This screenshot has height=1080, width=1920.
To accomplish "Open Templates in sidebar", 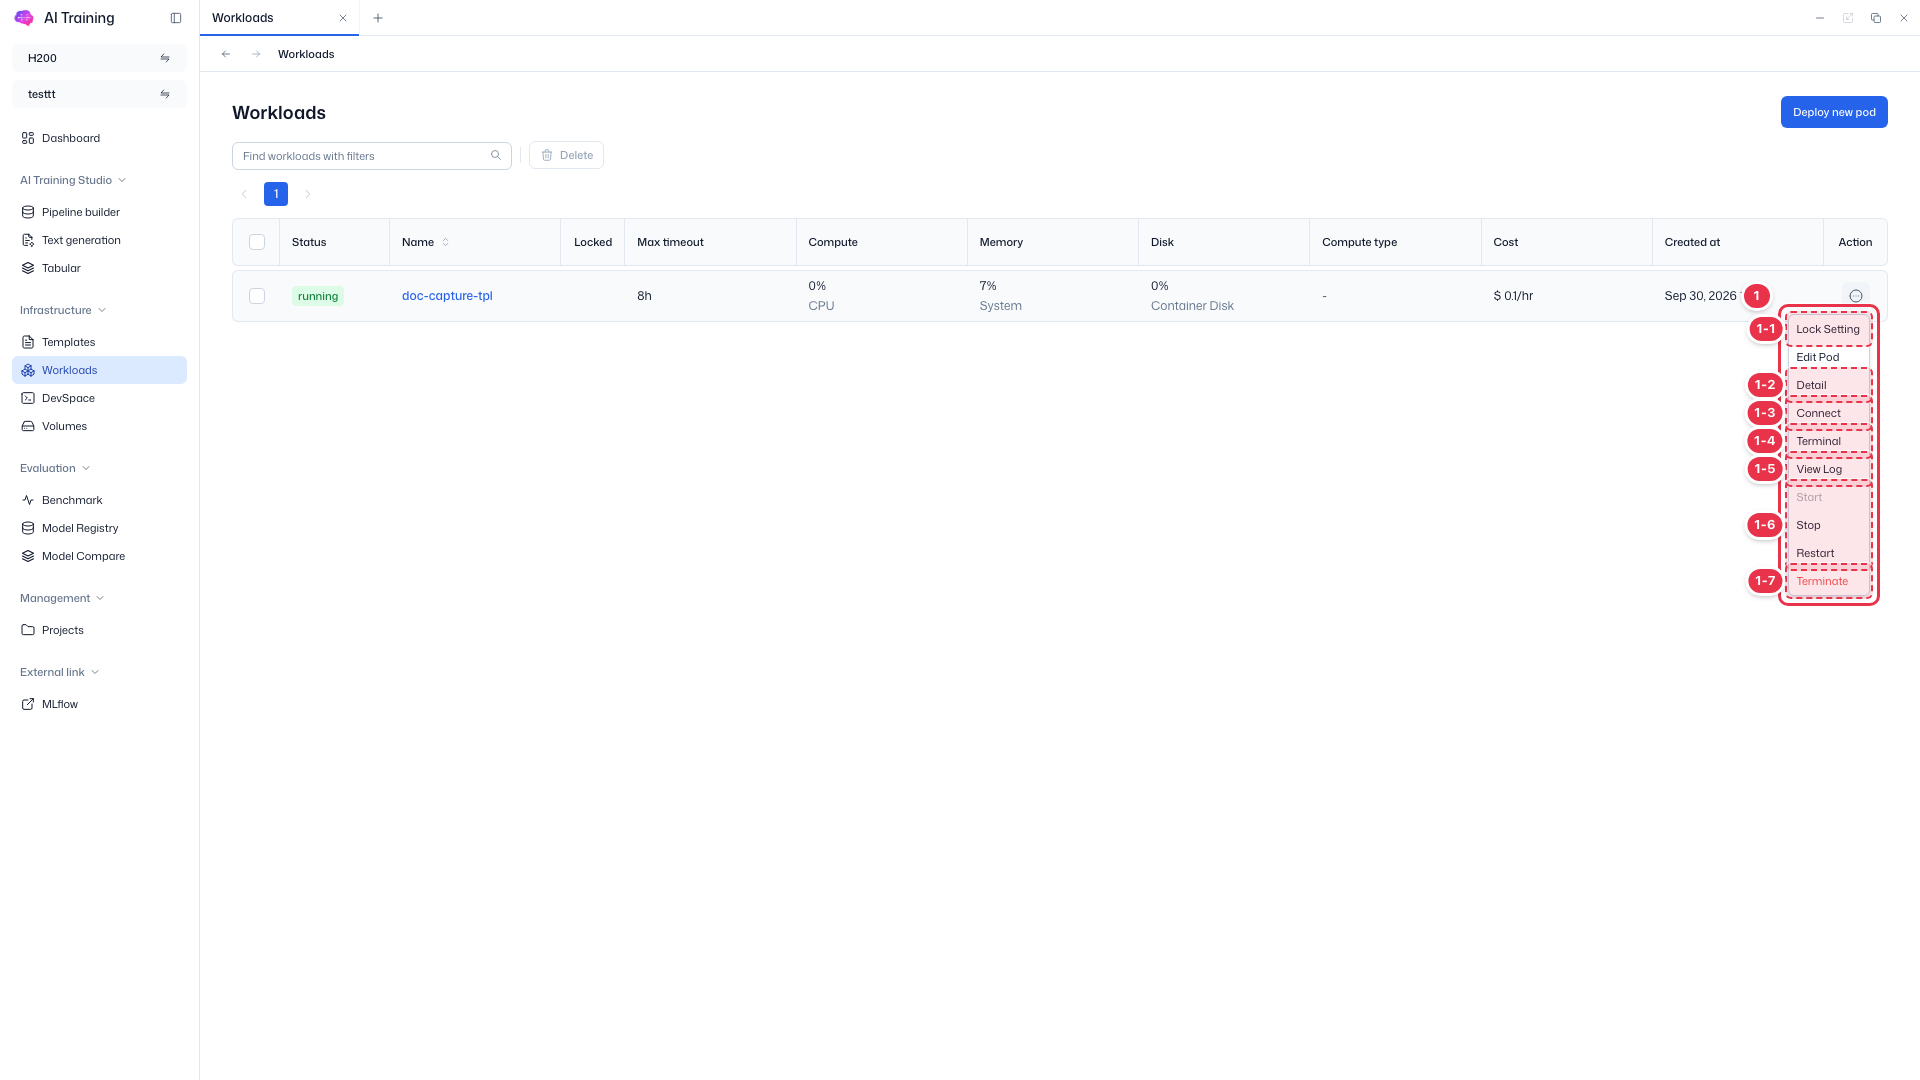I will click(x=99, y=342).
